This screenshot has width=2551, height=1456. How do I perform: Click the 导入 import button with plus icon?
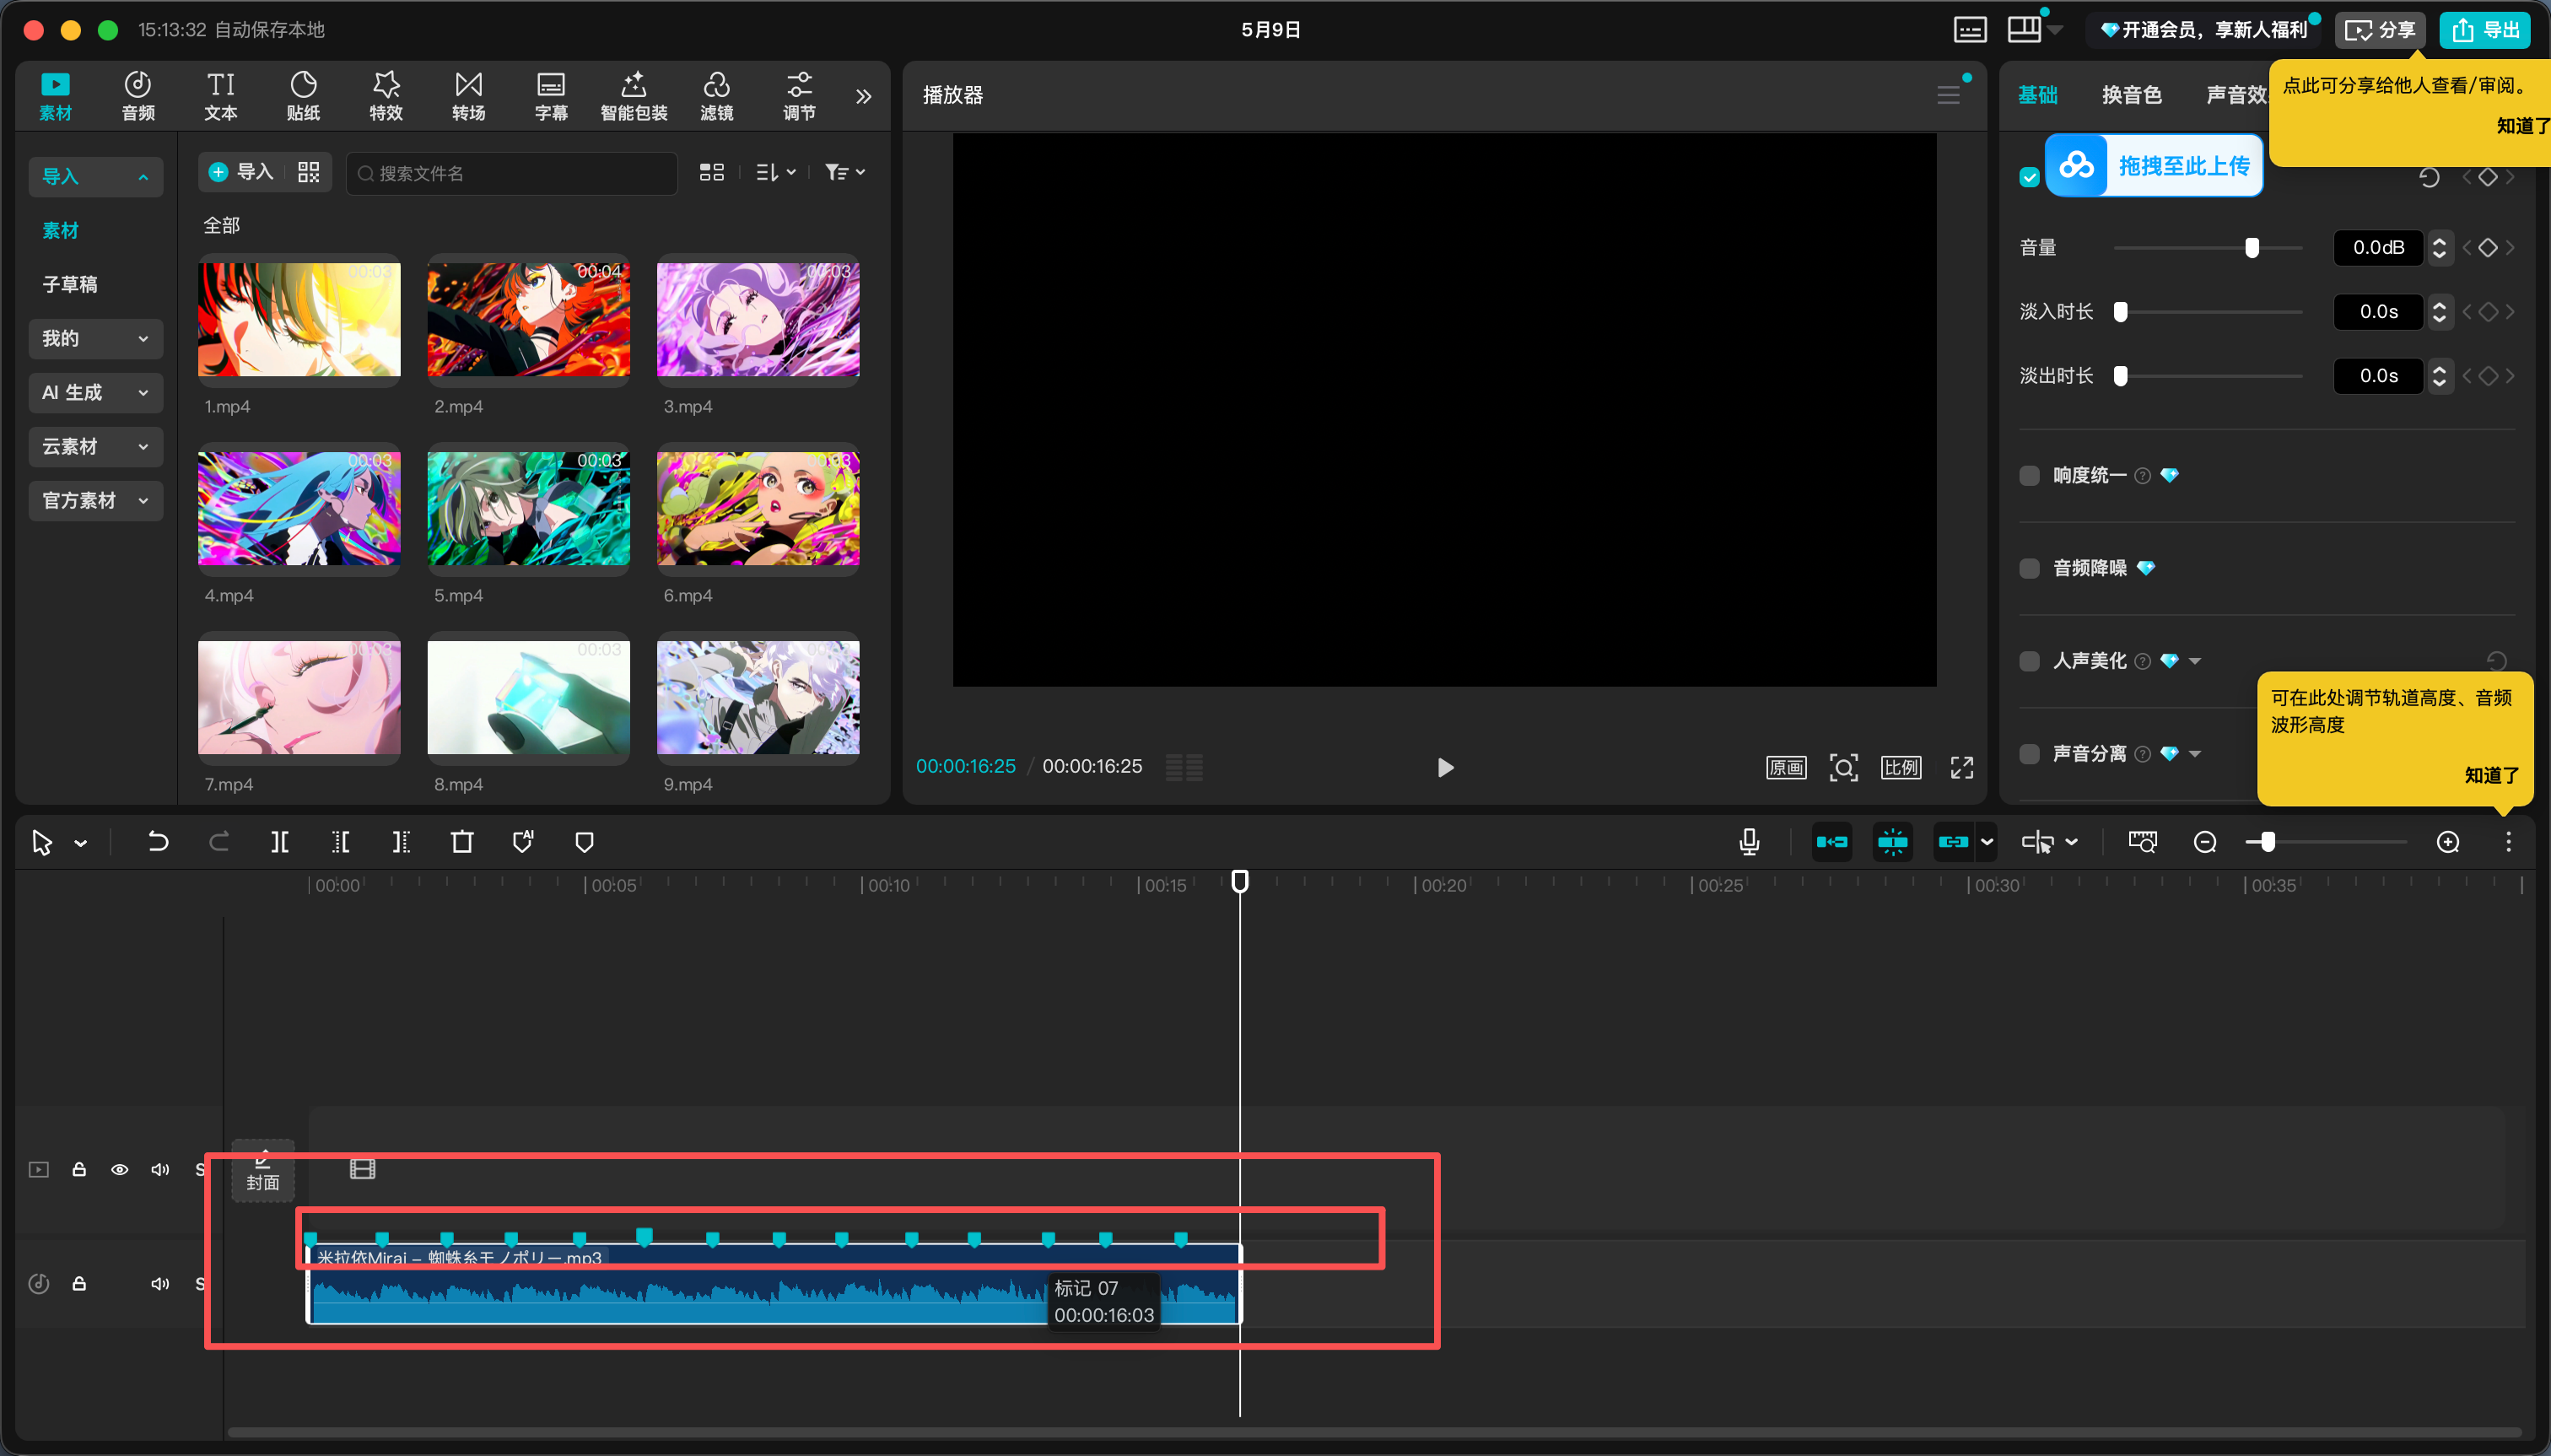[241, 172]
